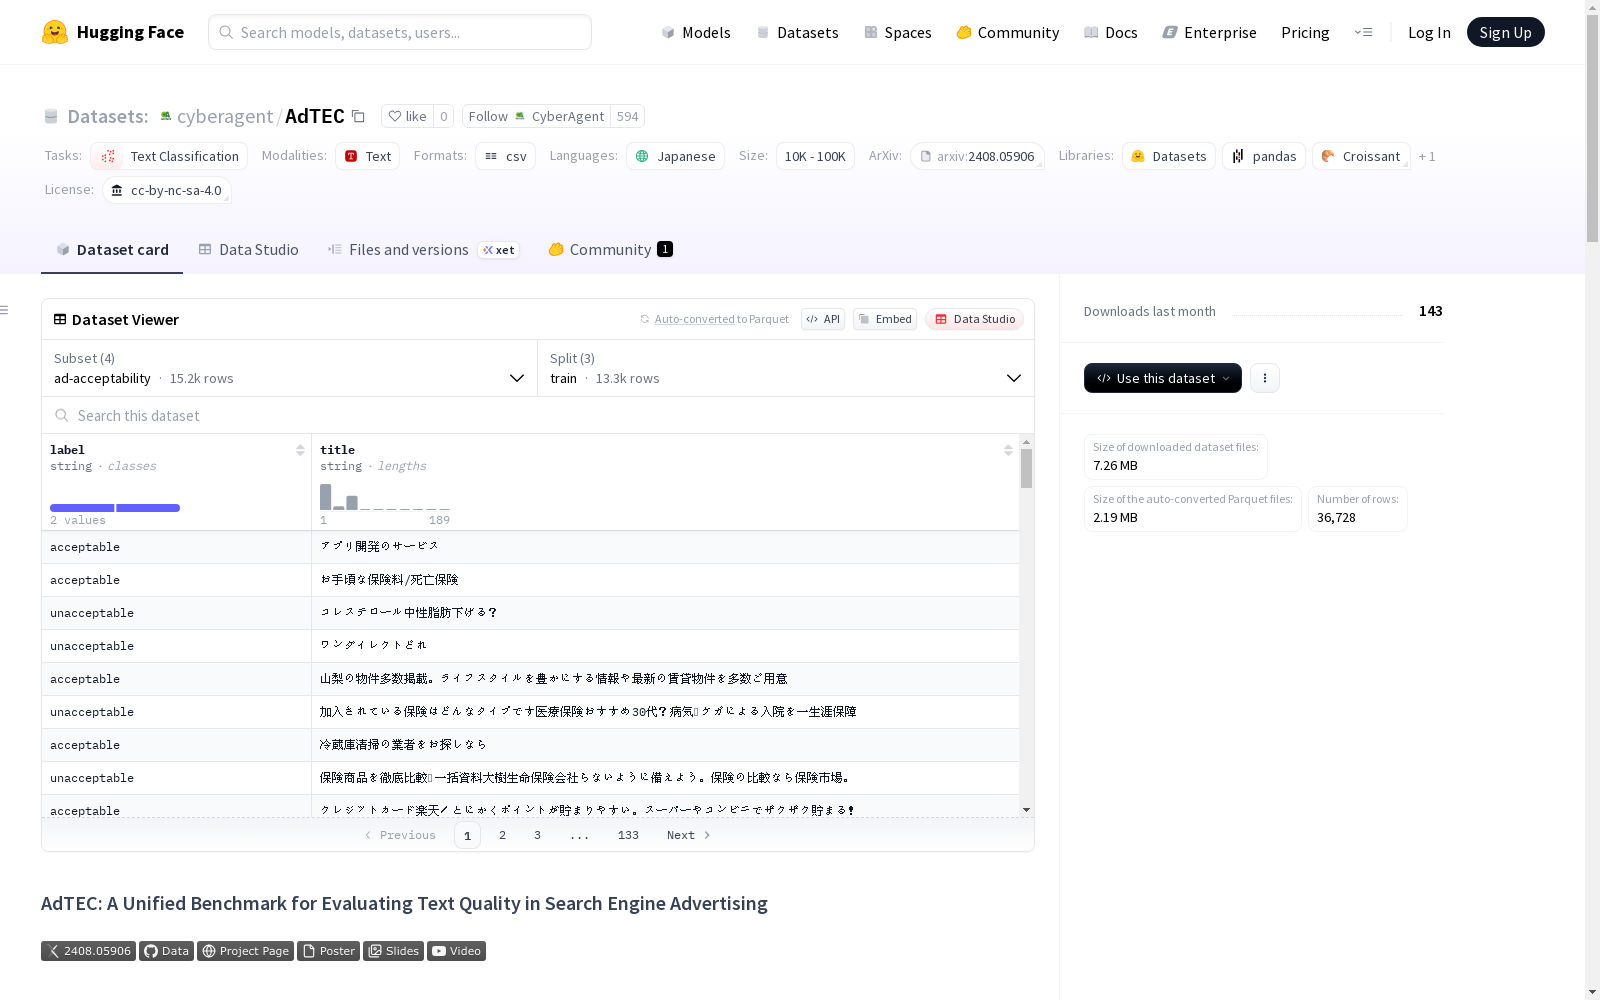Click the Sign Up button
This screenshot has height=1000, width=1600.
click(x=1505, y=32)
